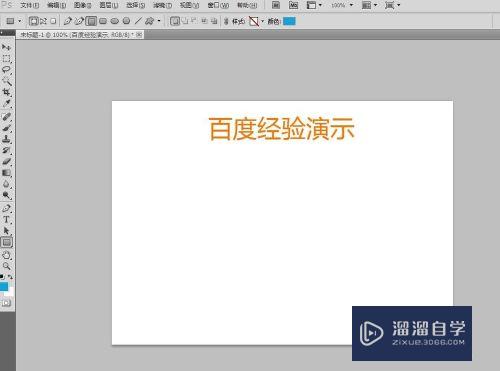
Task: Select the Gradient tool
Action: 6,173
